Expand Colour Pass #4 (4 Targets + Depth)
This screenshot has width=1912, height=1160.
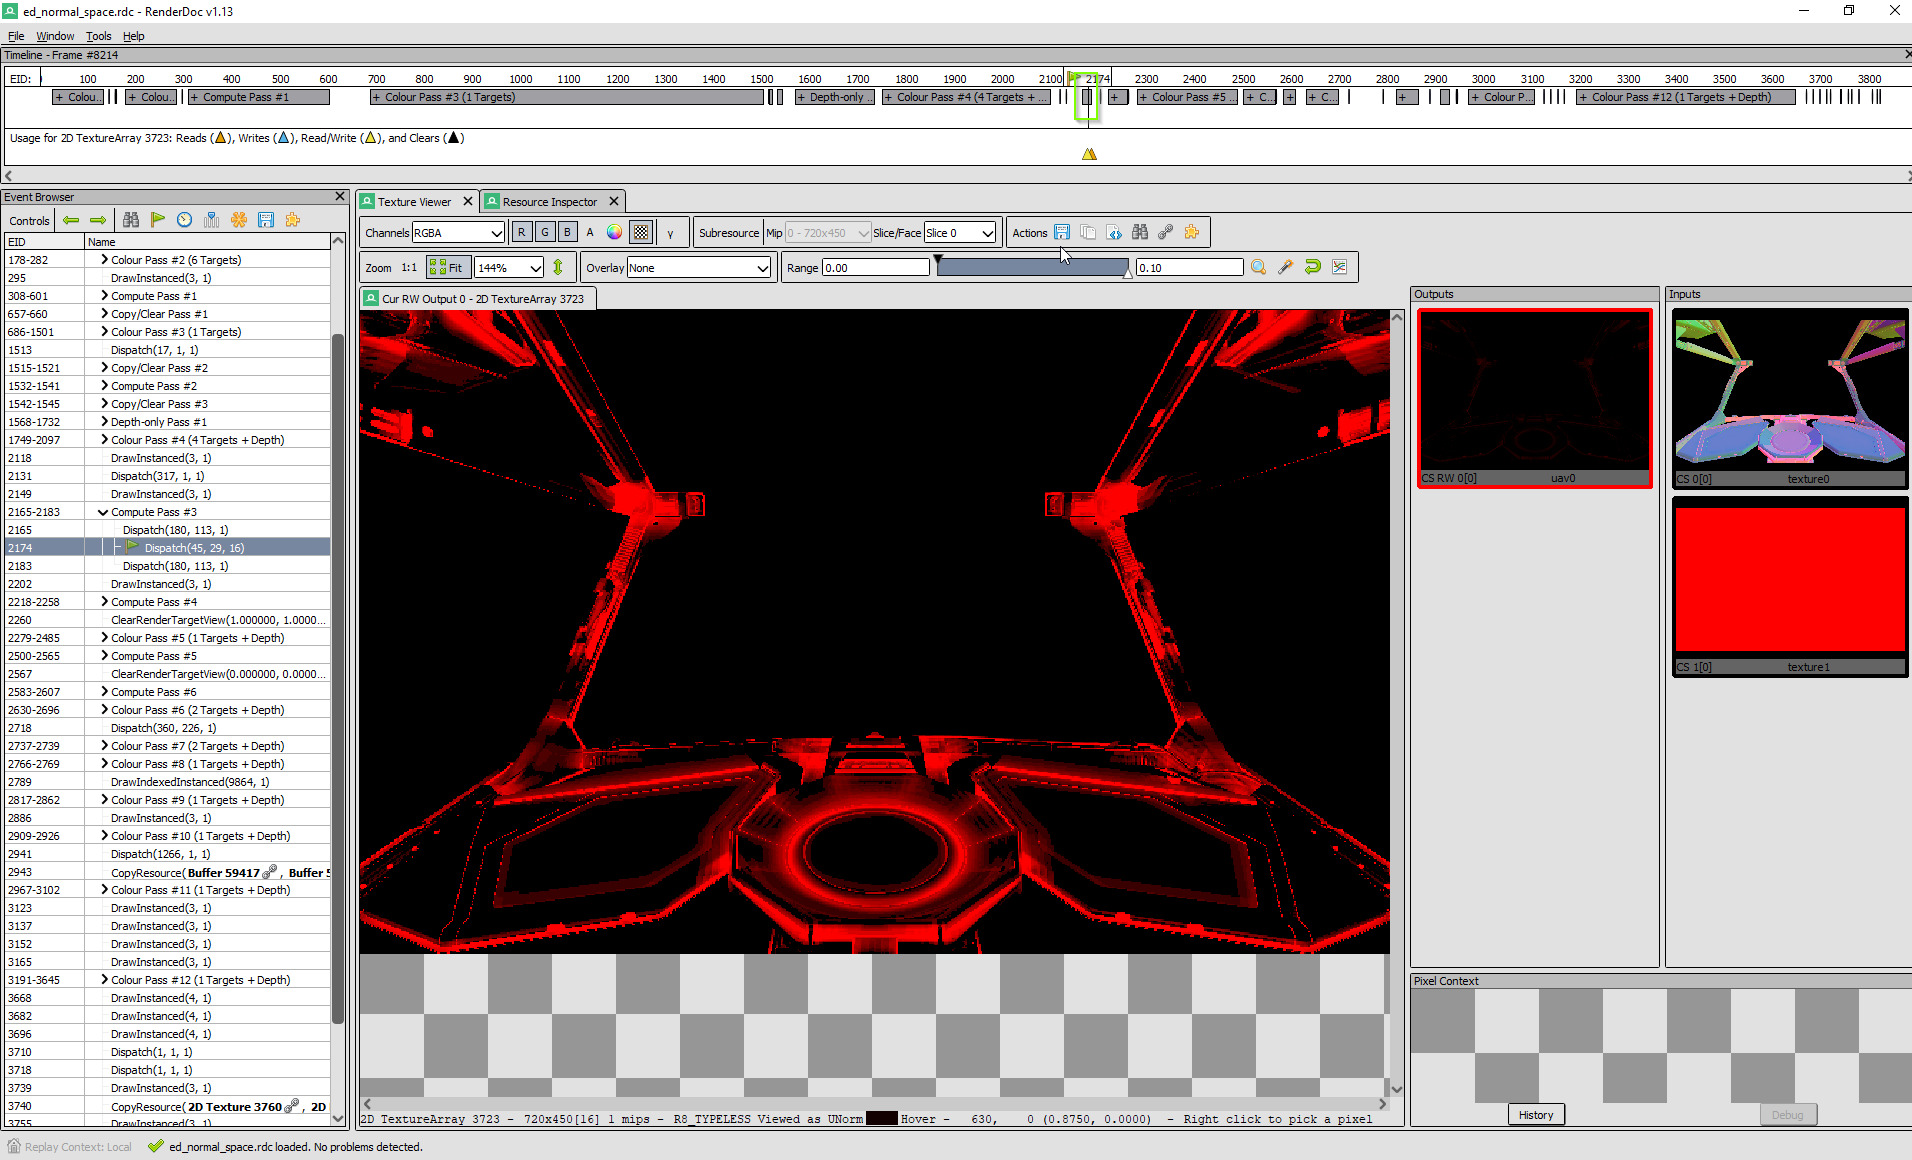click(104, 439)
